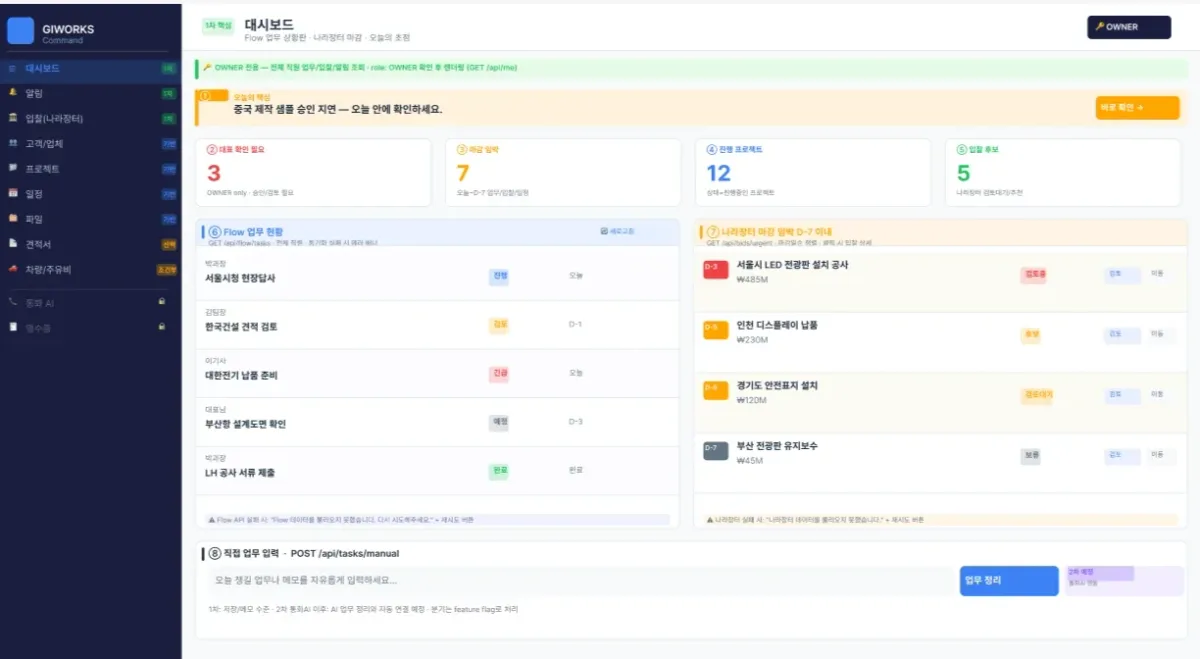Click the 대표 확인 필요 card showing 3
This screenshot has width=1200, height=659.
point(313,172)
